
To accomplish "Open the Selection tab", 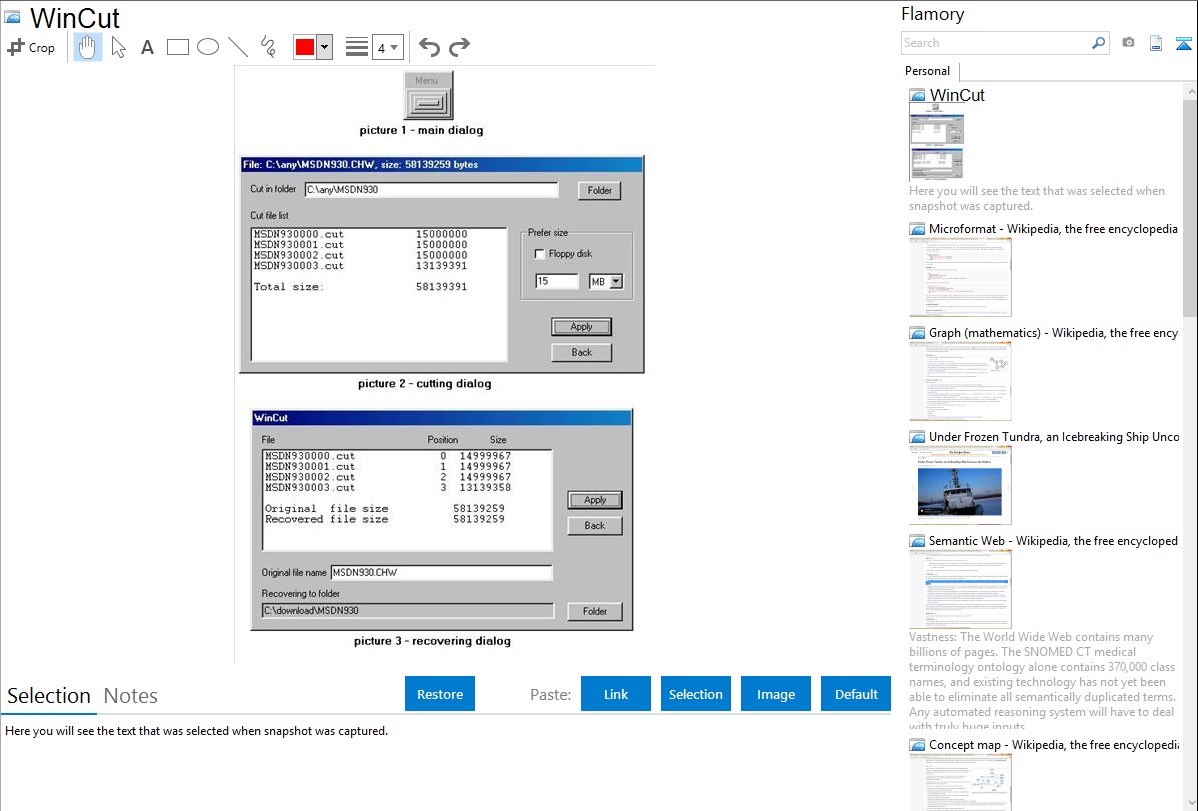I will coord(49,696).
